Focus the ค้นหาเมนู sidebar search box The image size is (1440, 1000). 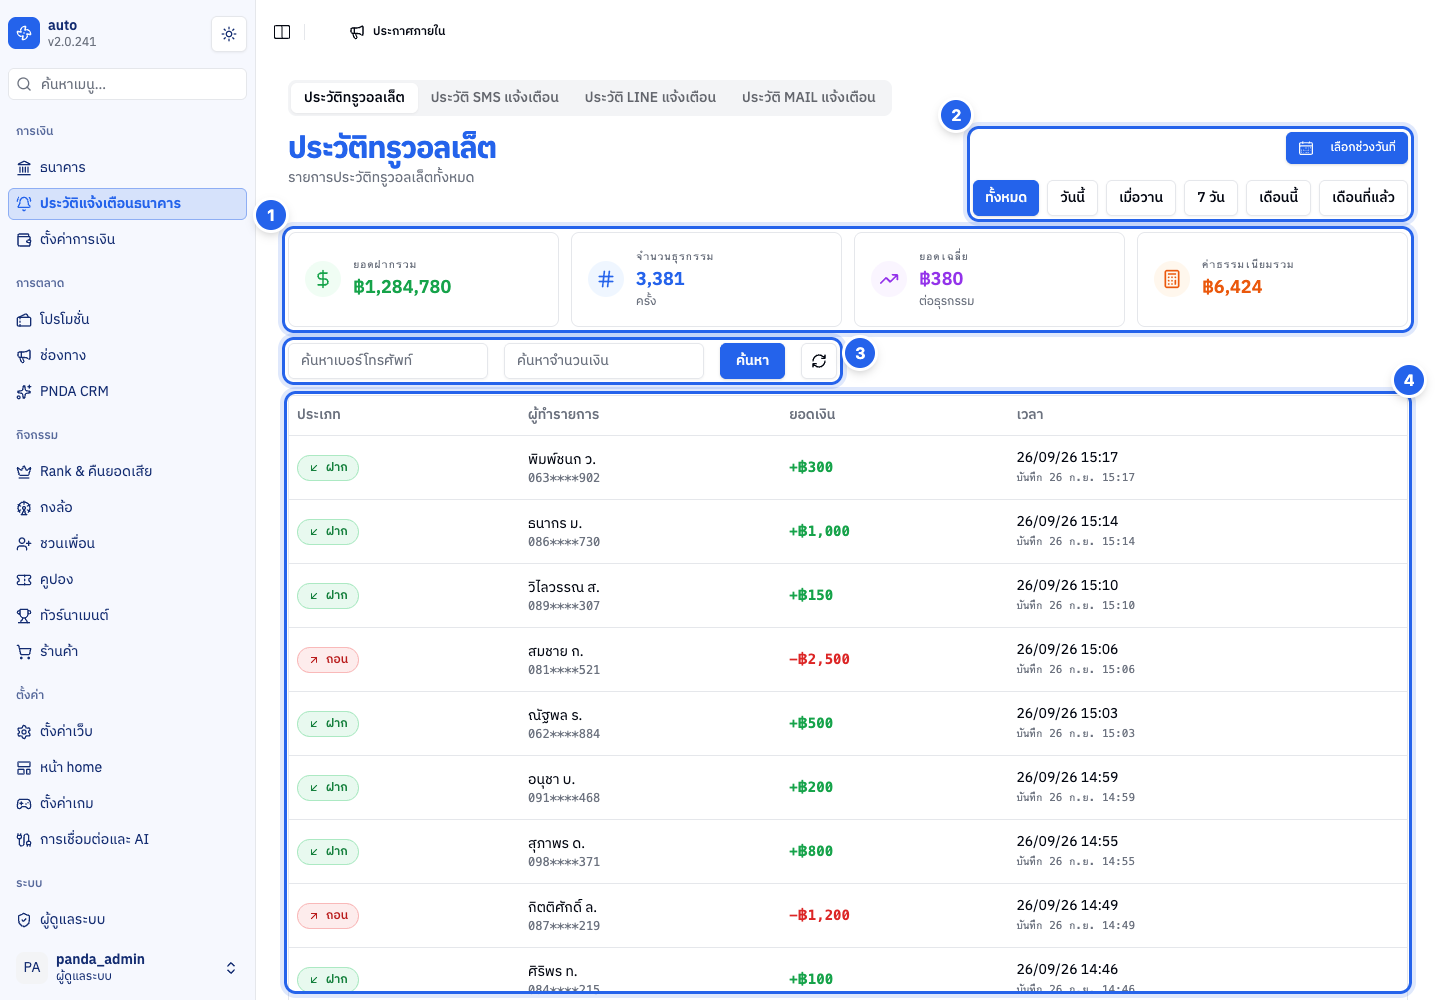tap(127, 84)
